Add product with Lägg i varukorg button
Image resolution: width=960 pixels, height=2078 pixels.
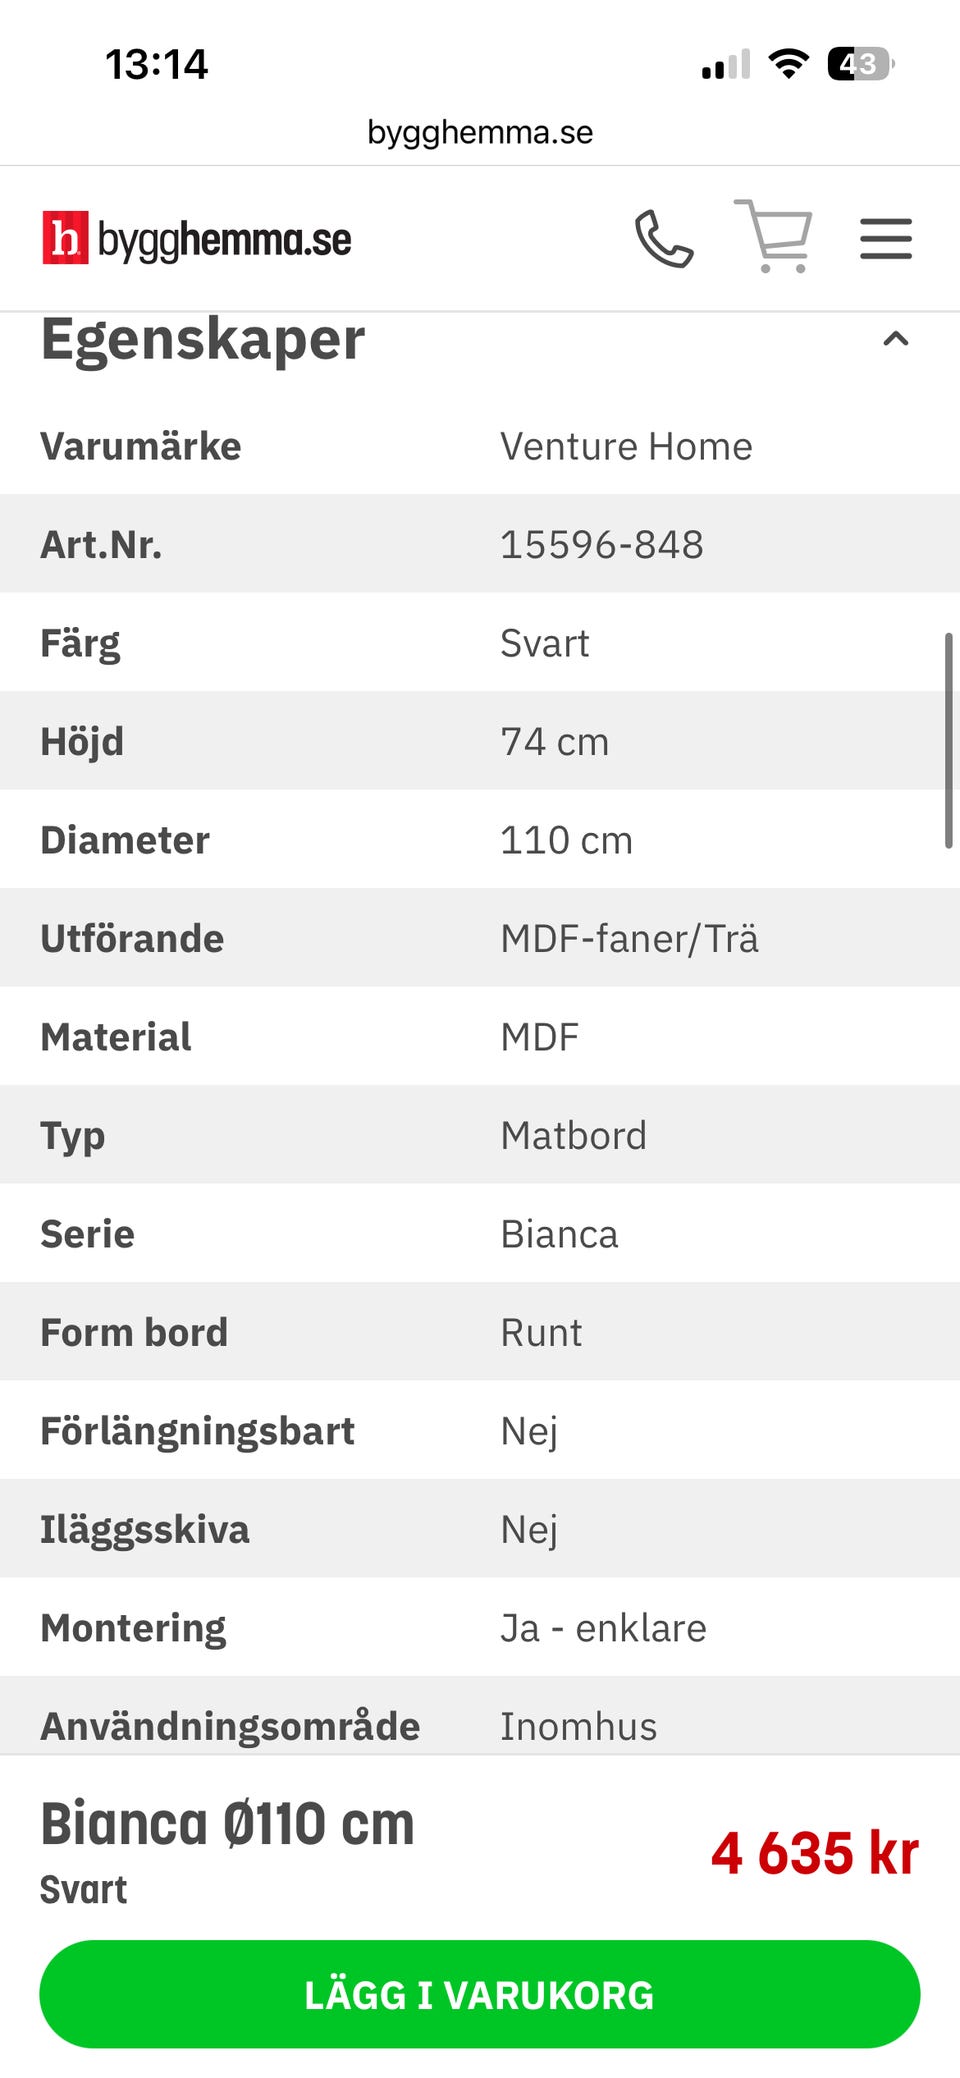point(480,1994)
